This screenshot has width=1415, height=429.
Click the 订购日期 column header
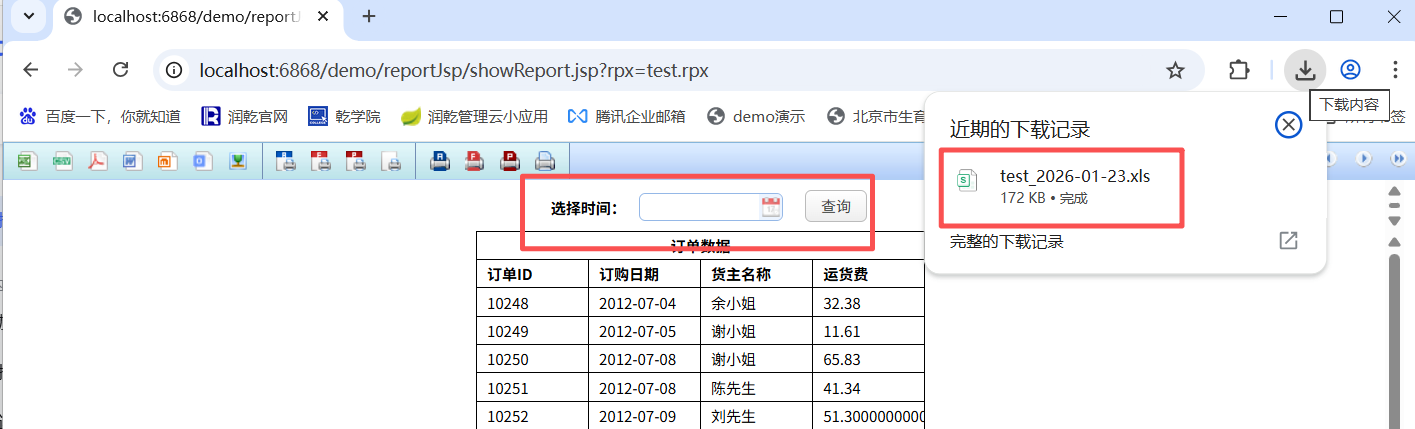[x=644, y=274]
